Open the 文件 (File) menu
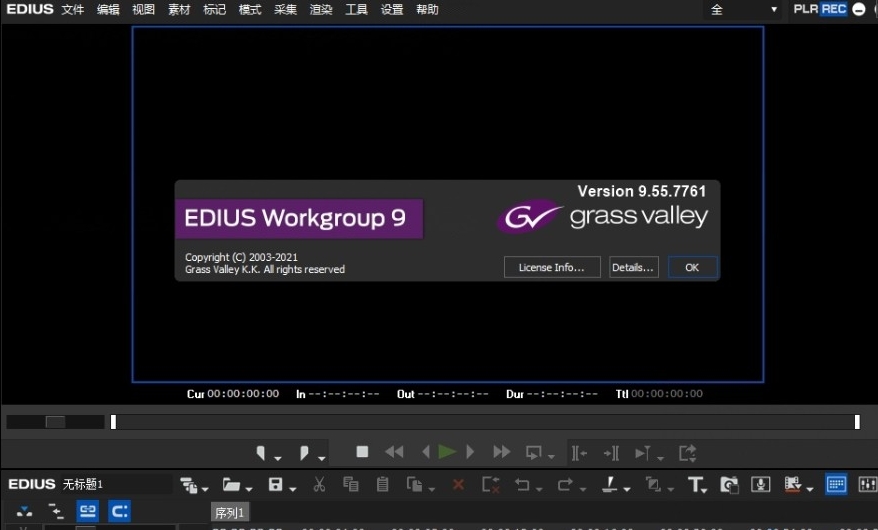The image size is (878, 530). tap(73, 10)
